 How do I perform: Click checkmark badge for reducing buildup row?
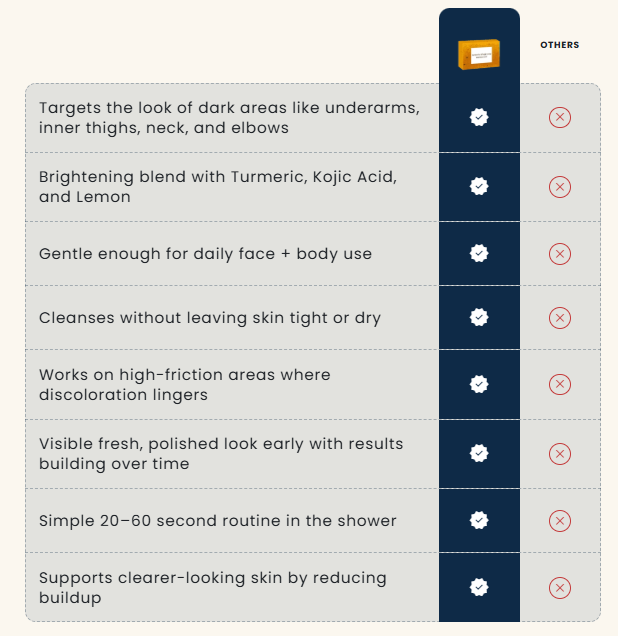pos(479,587)
